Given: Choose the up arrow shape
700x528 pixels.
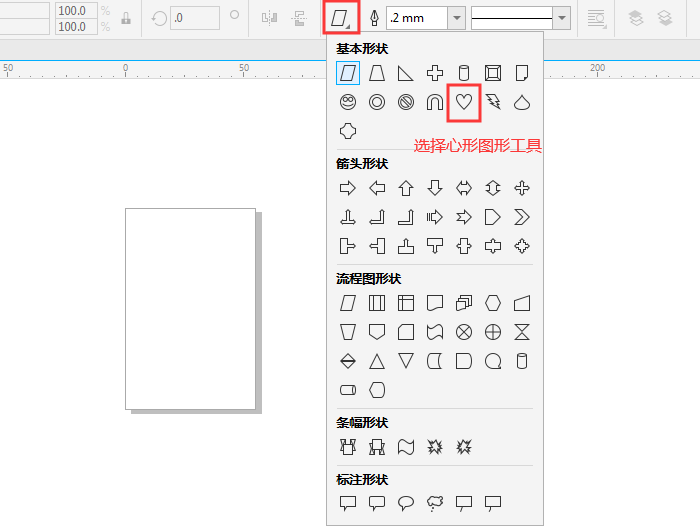Looking at the screenshot, I should pos(406,188).
